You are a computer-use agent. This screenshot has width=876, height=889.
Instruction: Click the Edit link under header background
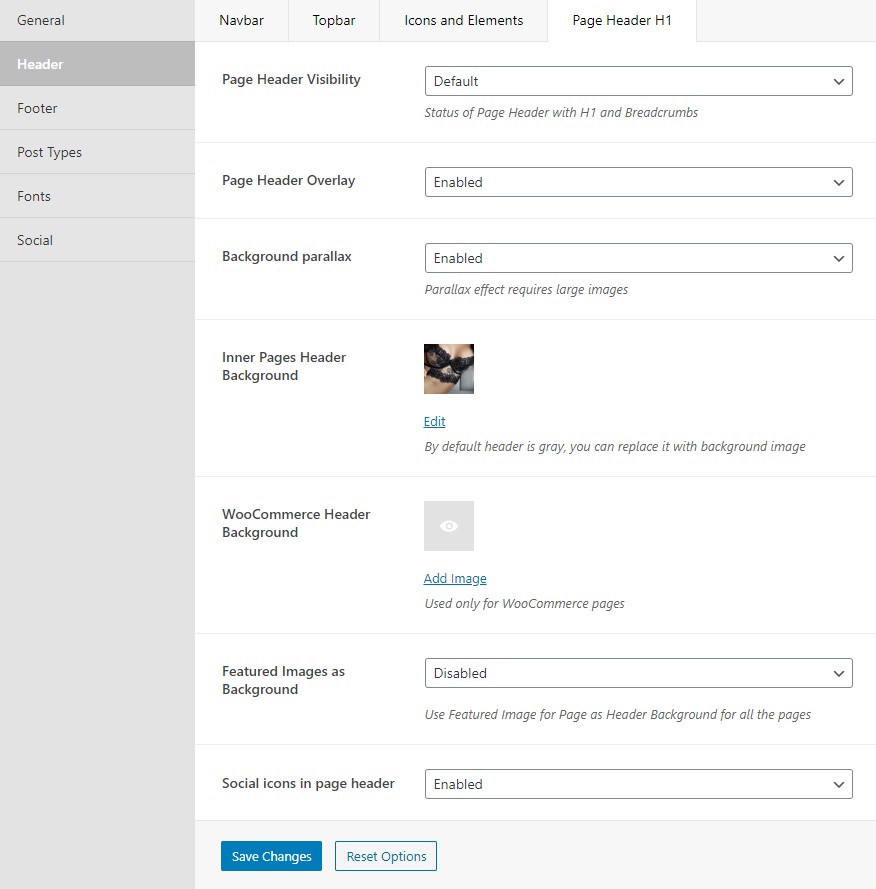434,421
